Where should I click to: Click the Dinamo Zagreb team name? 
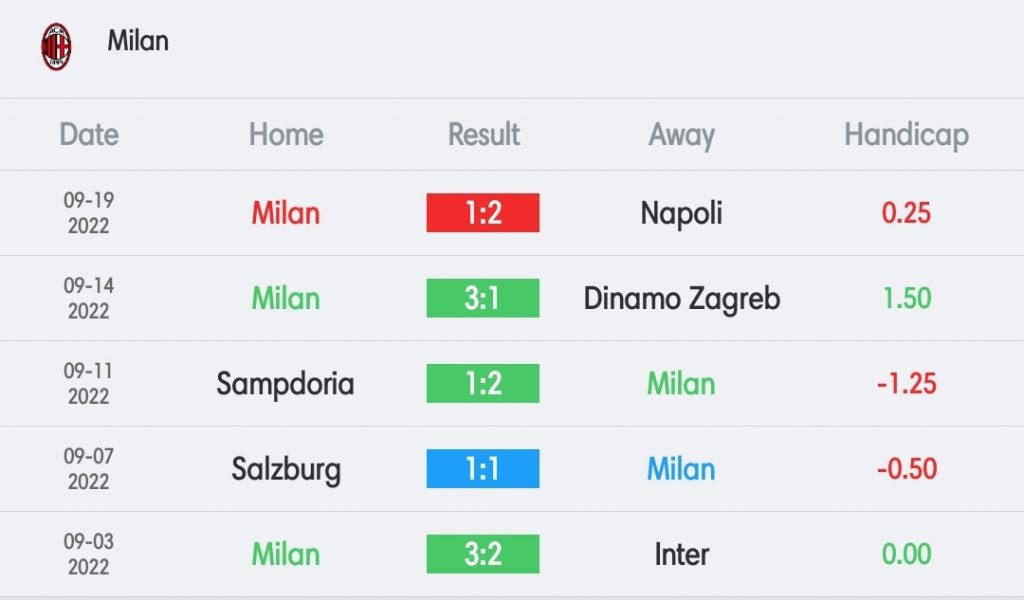(x=682, y=300)
